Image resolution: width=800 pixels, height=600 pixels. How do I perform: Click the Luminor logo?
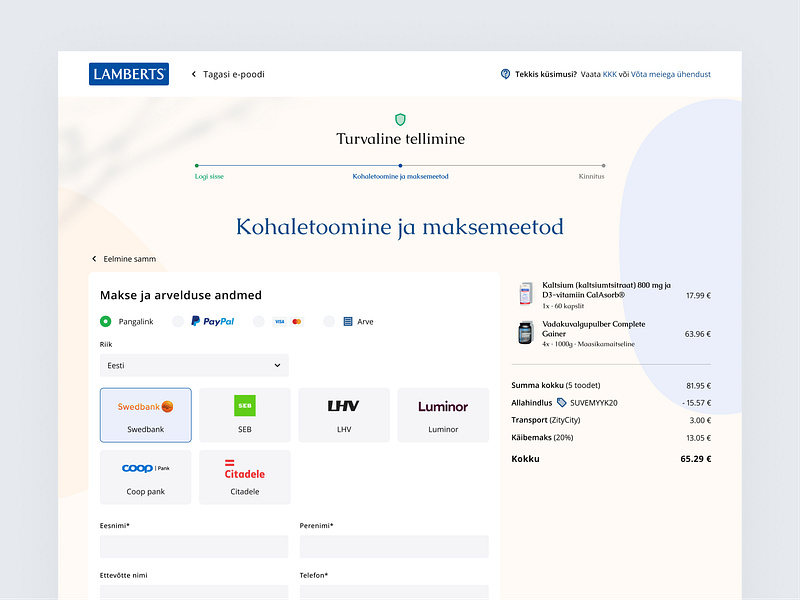pos(443,407)
